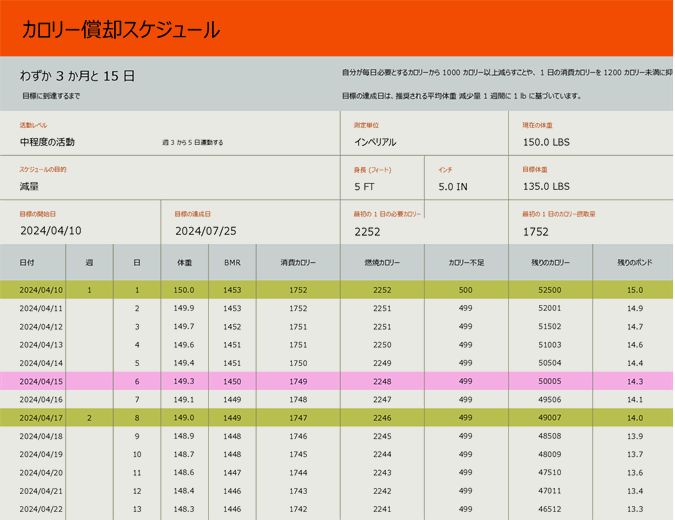Select the BMR column header
This screenshot has width=675, height=520.
pyautogui.click(x=232, y=262)
